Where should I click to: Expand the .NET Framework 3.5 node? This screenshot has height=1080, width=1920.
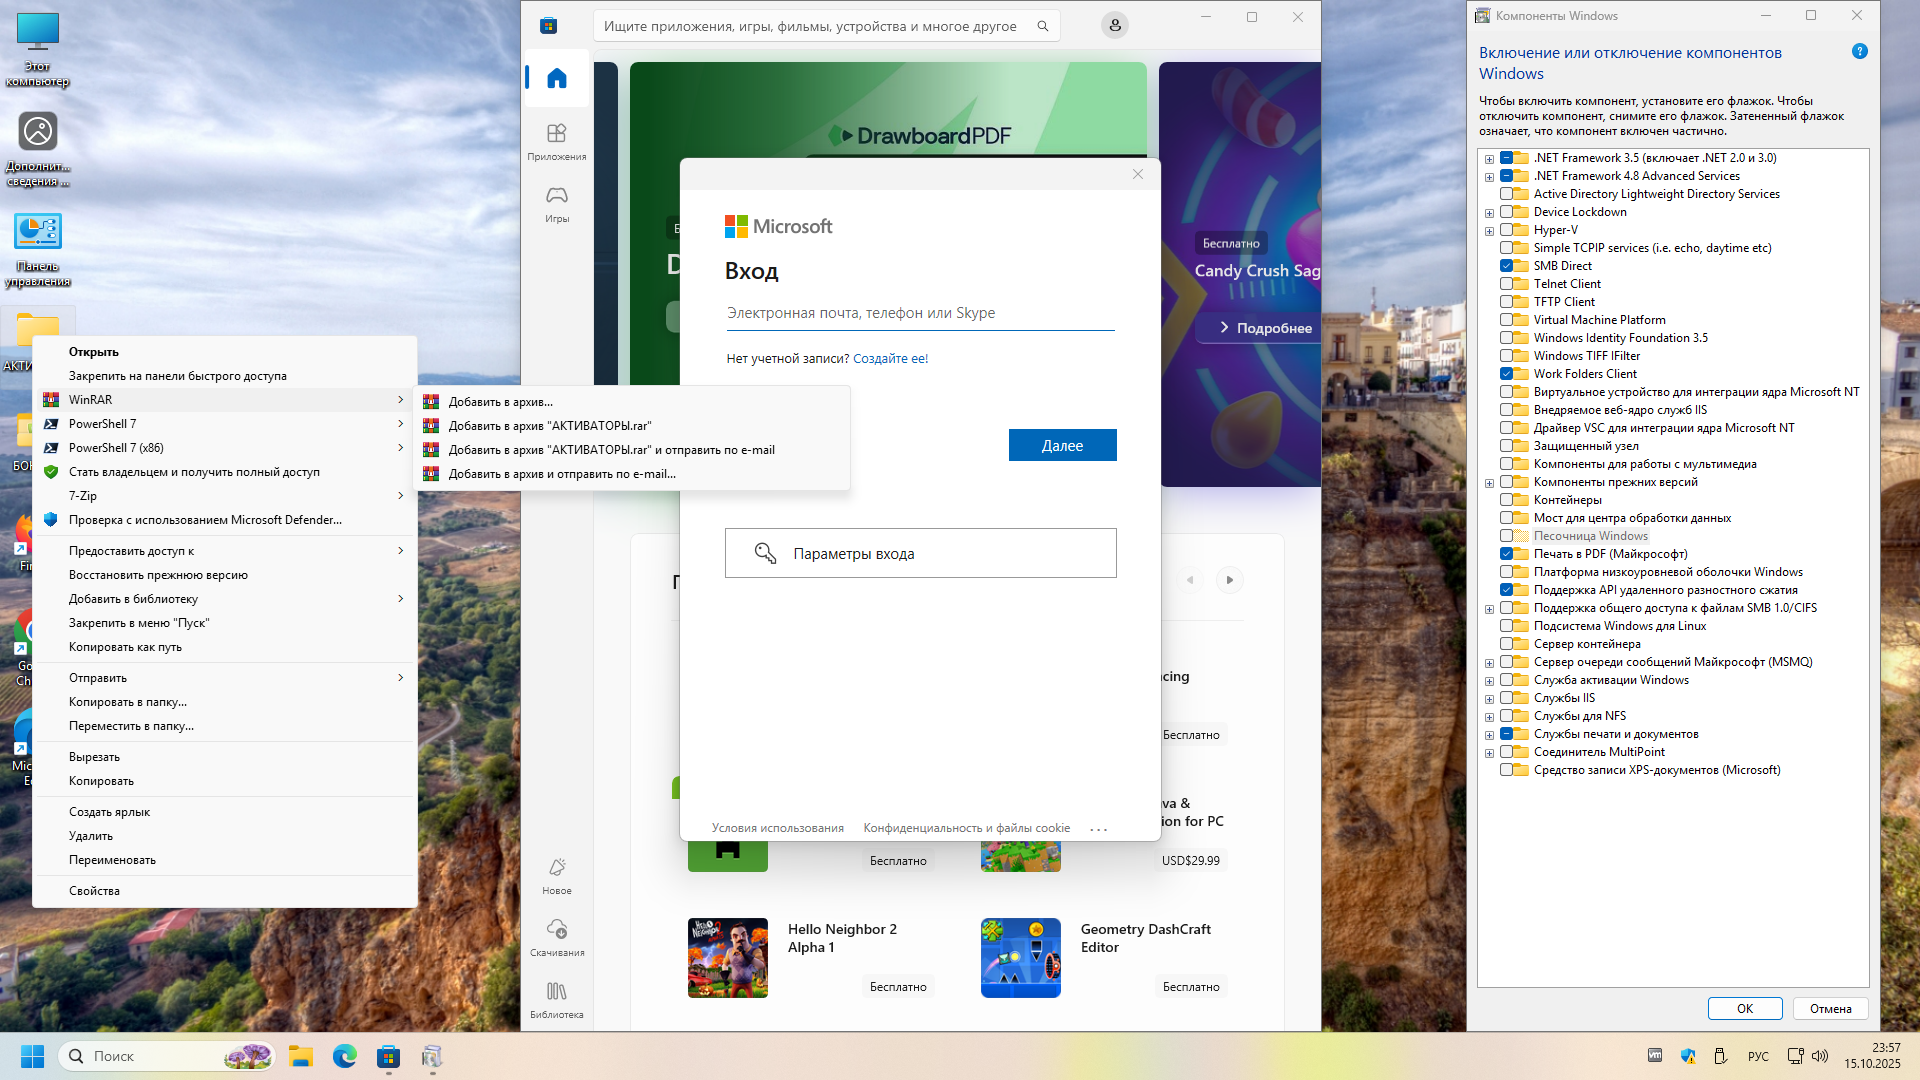(x=1489, y=159)
